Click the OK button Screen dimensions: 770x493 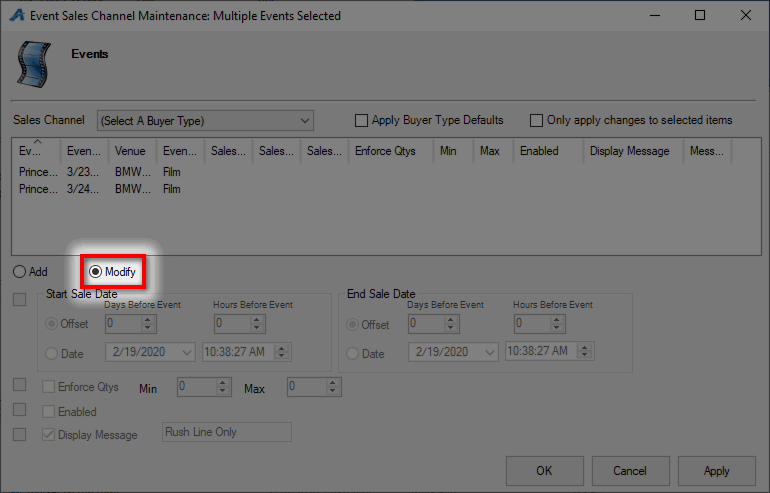tap(545, 471)
